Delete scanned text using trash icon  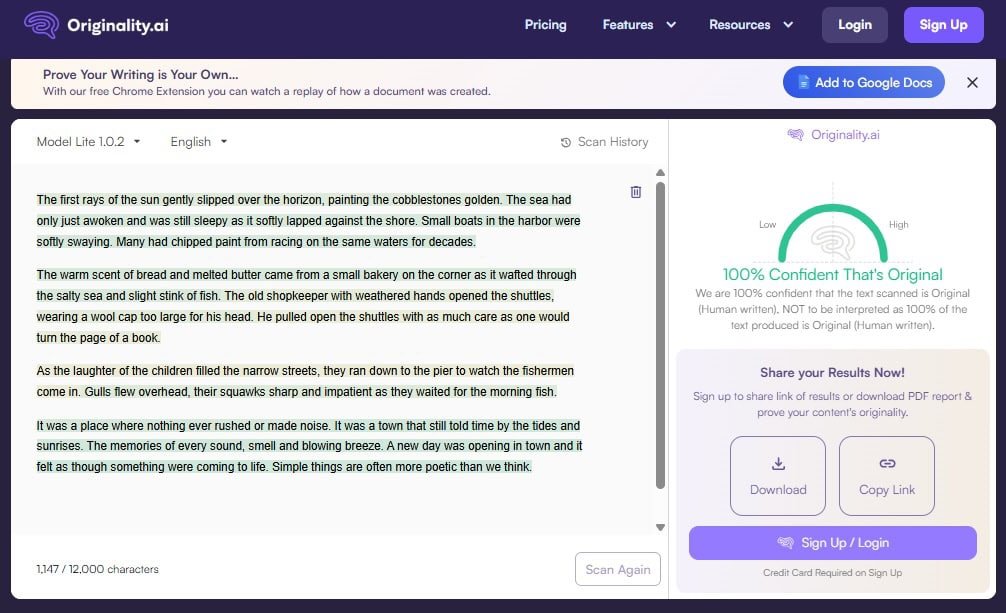coord(636,192)
